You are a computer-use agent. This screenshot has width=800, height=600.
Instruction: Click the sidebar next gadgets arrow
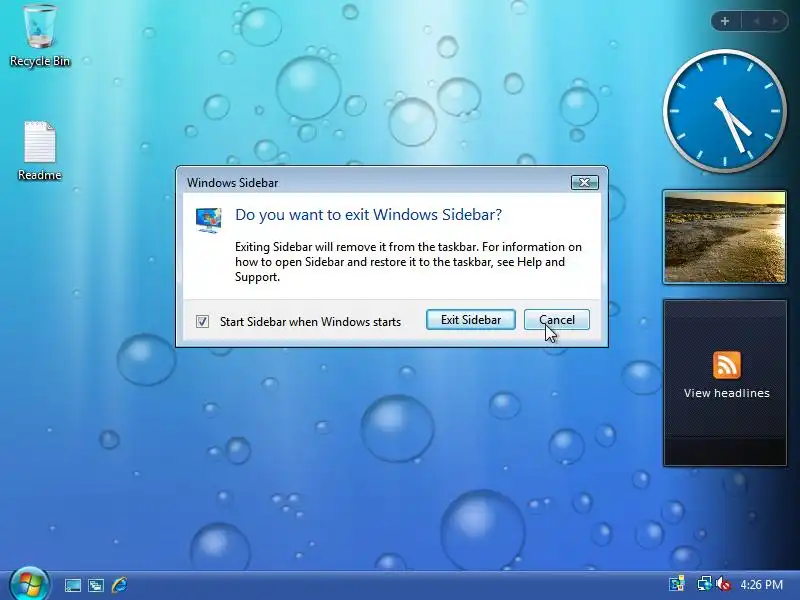click(x=776, y=21)
